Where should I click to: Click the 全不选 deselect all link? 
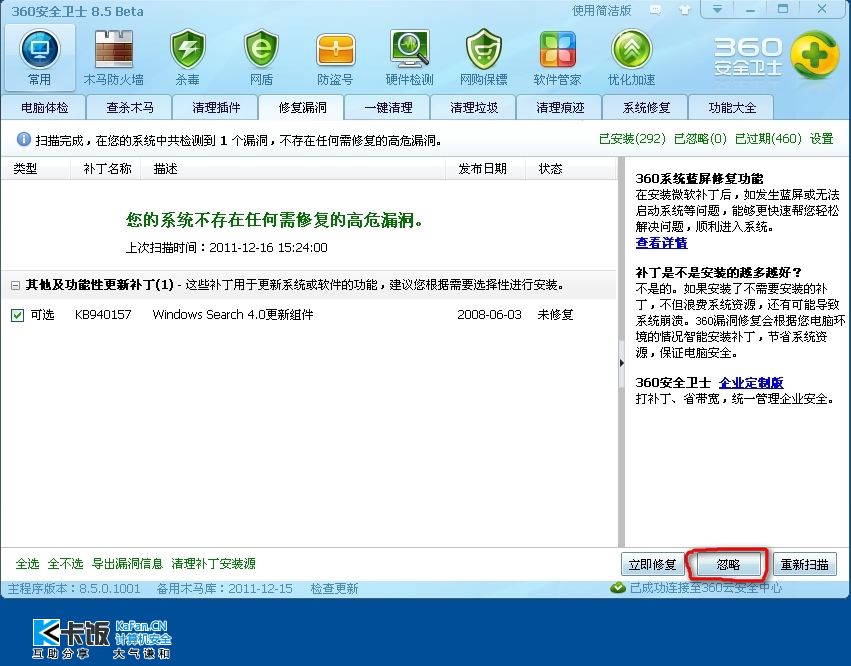tap(66, 564)
